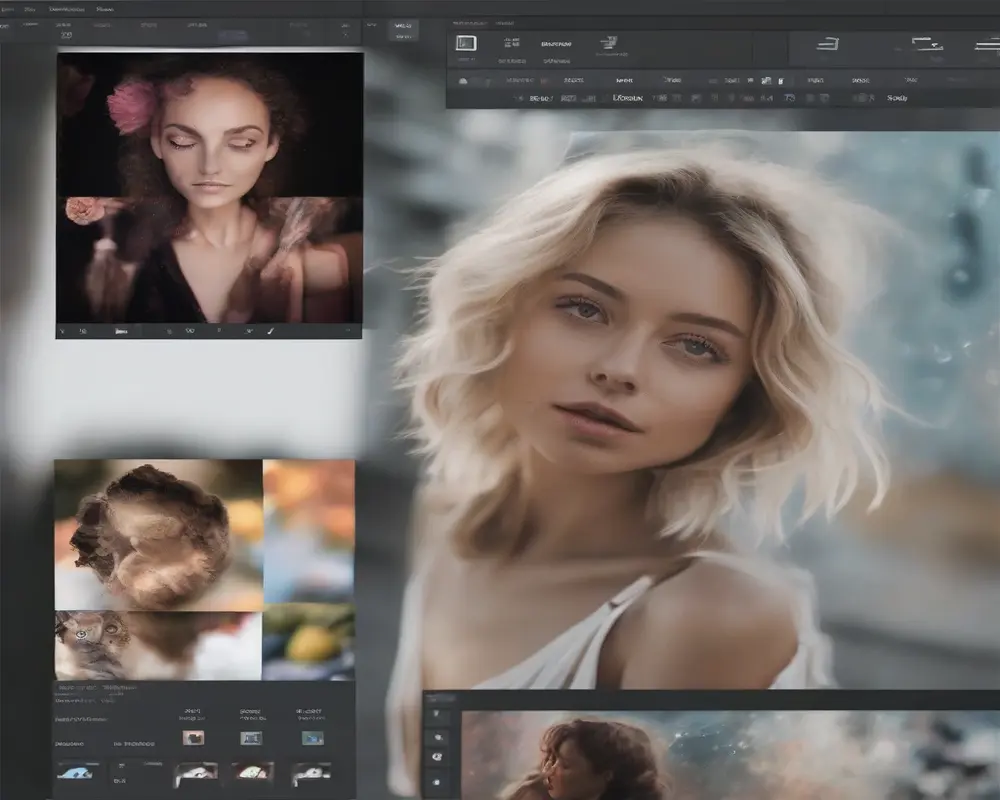This screenshot has width=1000, height=800.
Task: Select the fluffy brown dog thumbnail
Action: point(158,535)
